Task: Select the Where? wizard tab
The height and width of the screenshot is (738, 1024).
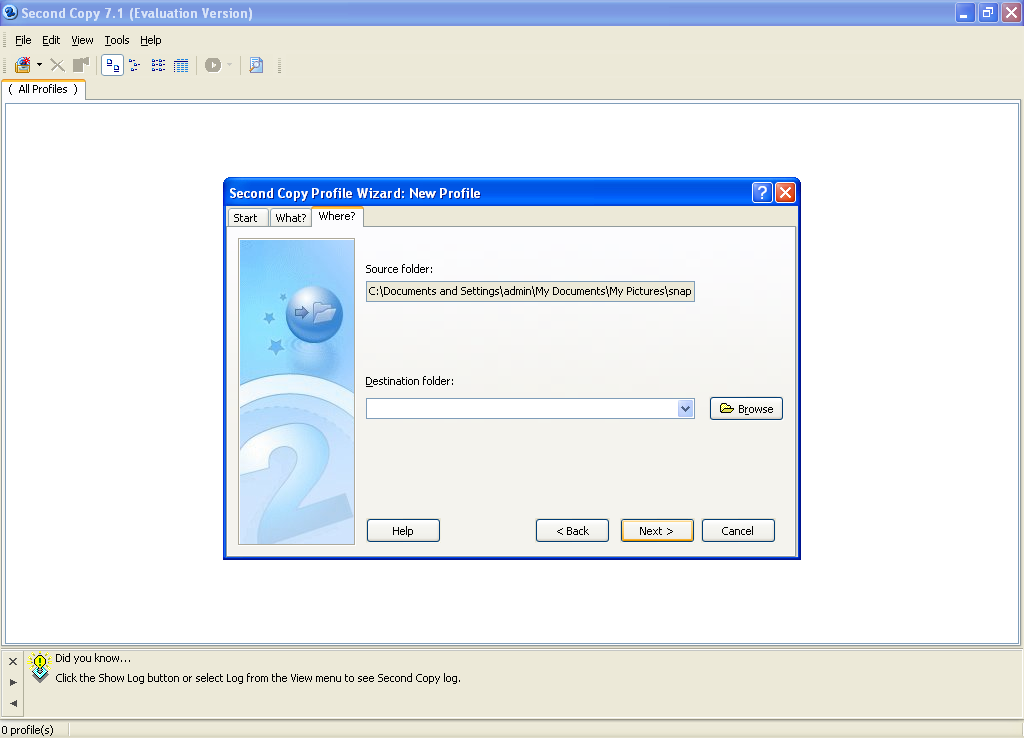Action: 337,216
